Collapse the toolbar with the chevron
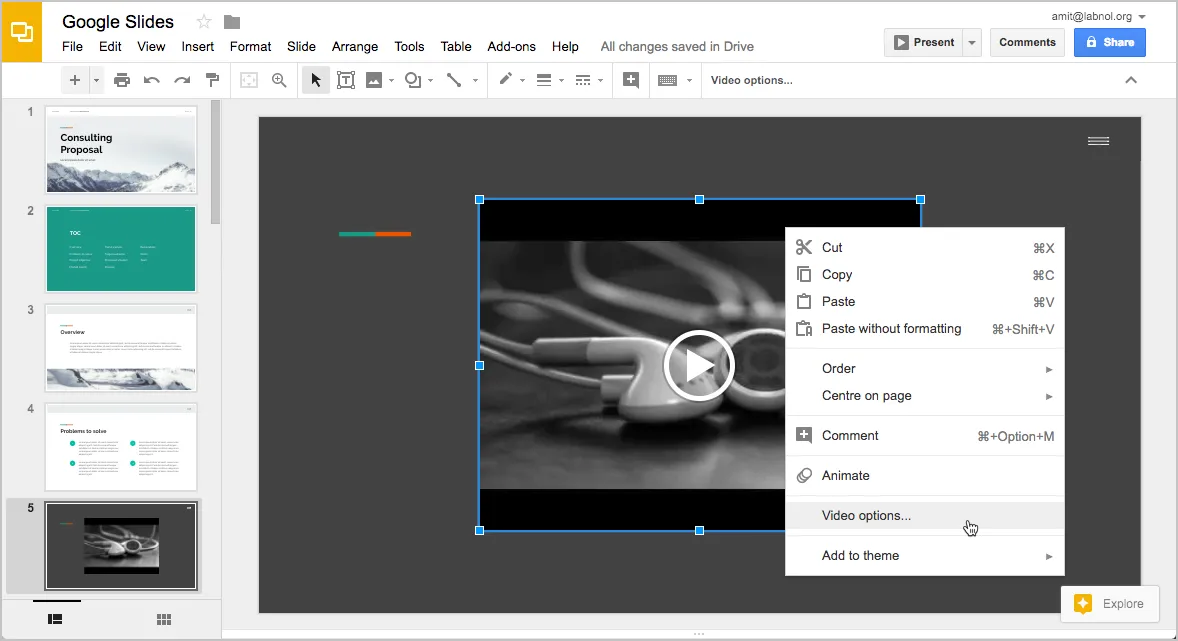The image size is (1178, 641). click(x=1131, y=80)
